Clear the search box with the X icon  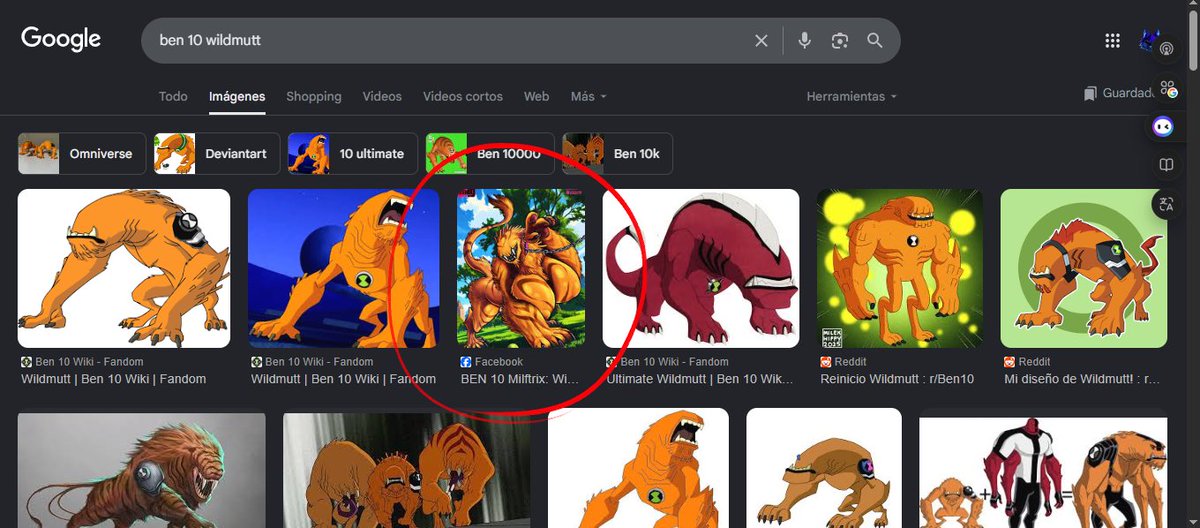[x=761, y=41]
